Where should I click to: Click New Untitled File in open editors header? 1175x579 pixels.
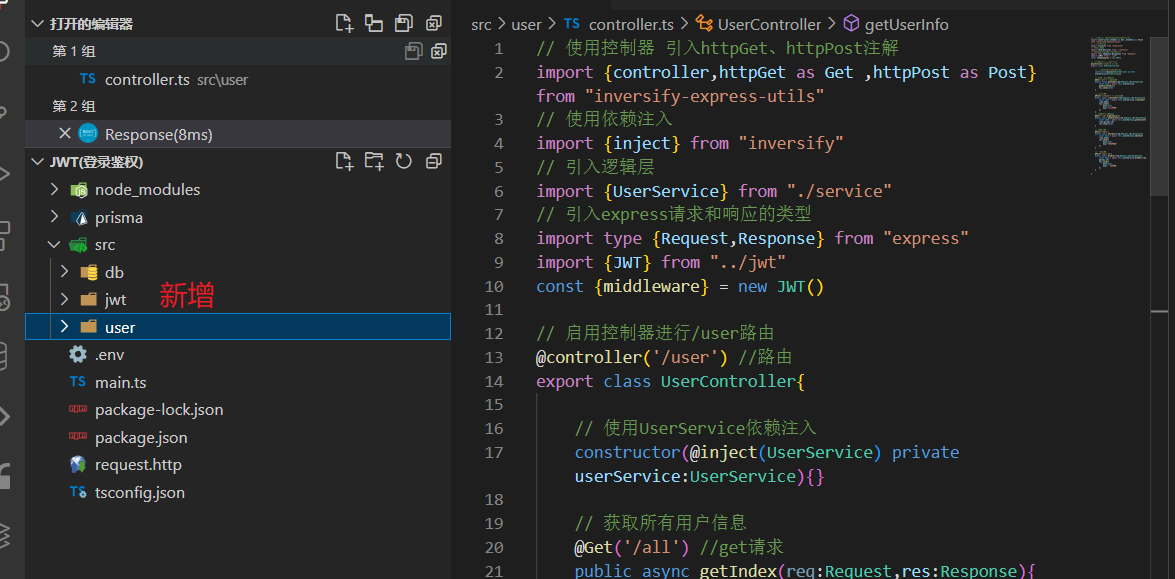(344, 23)
